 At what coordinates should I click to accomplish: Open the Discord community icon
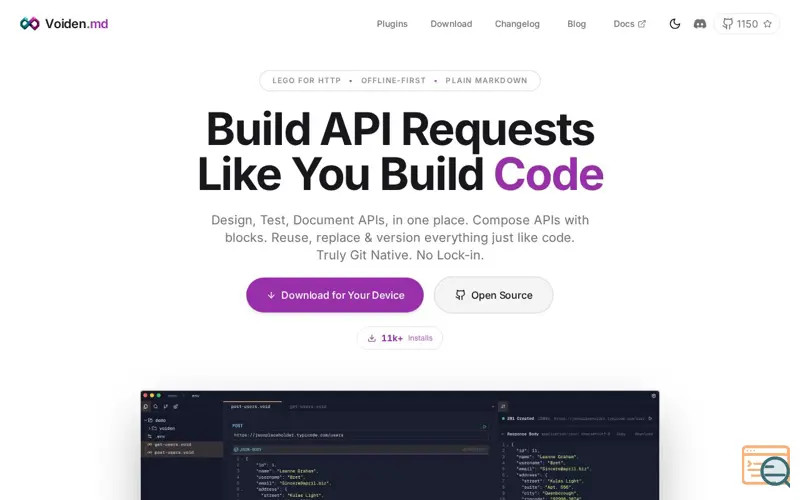coord(699,24)
